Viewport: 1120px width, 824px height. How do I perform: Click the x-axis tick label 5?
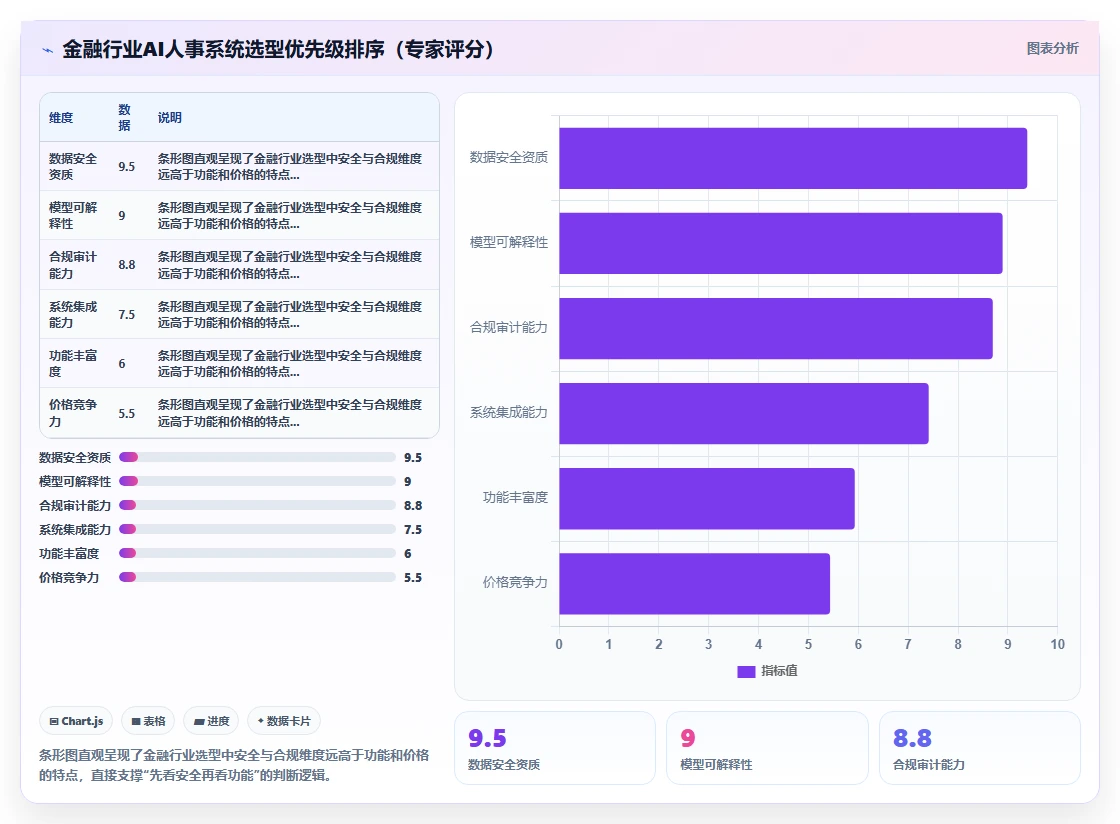(x=808, y=644)
